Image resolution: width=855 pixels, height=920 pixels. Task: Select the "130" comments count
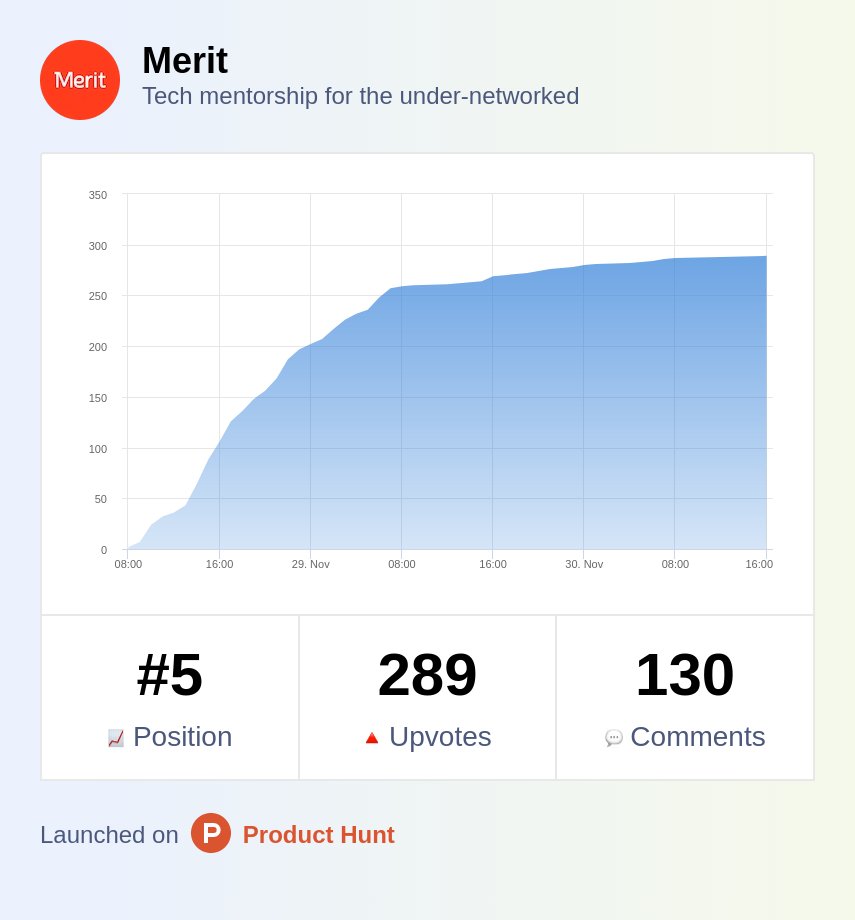[x=684, y=676]
